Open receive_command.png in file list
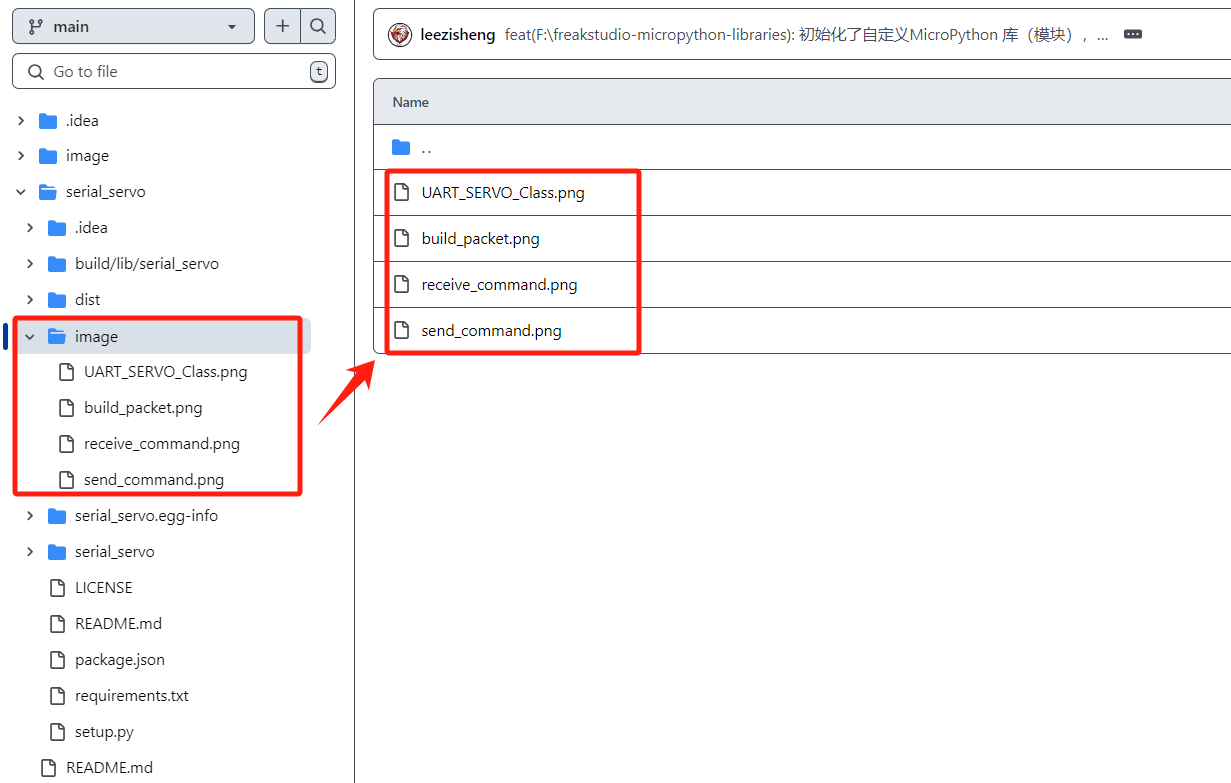The image size is (1231, 783). coord(499,285)
